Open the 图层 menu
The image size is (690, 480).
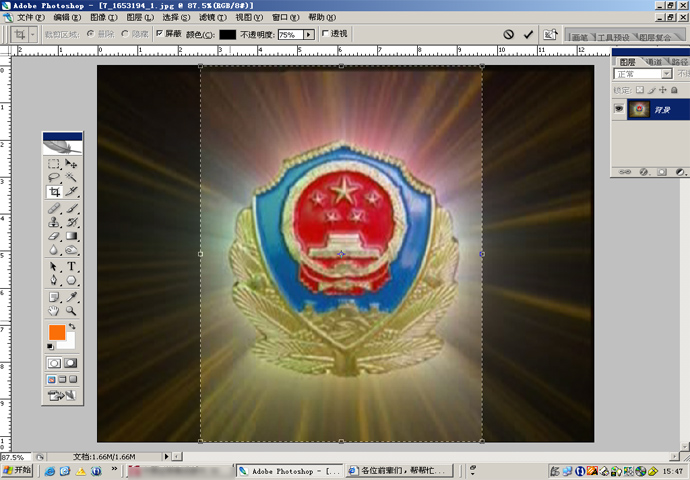pyautogui.click(x=140, y=18)
